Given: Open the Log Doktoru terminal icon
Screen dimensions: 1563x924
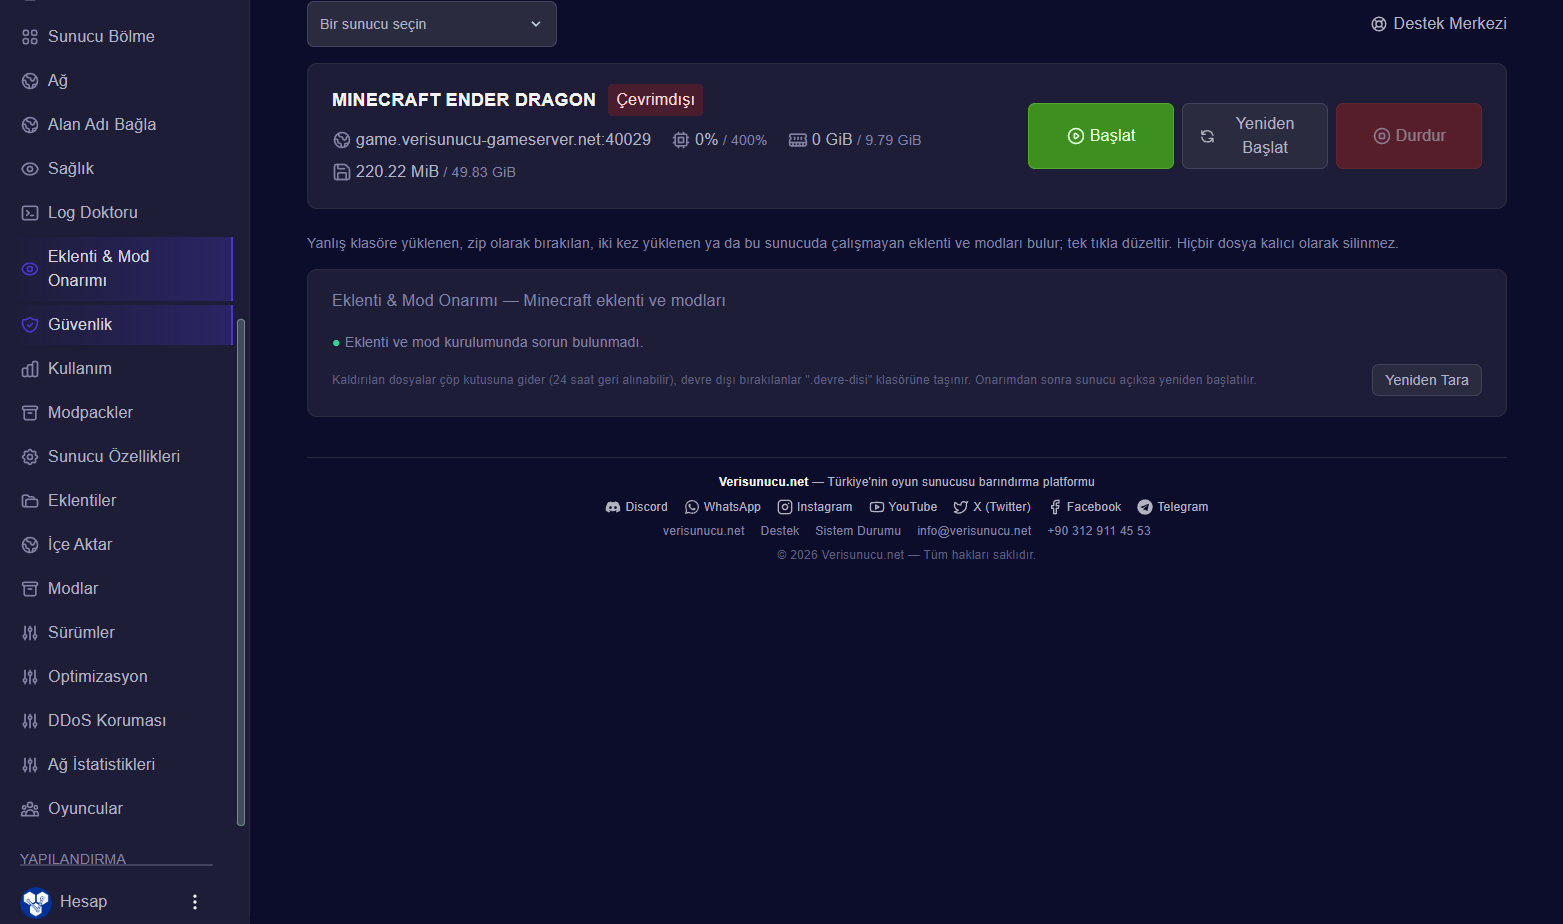Looking at the screenshot, I should click(30, 213).
